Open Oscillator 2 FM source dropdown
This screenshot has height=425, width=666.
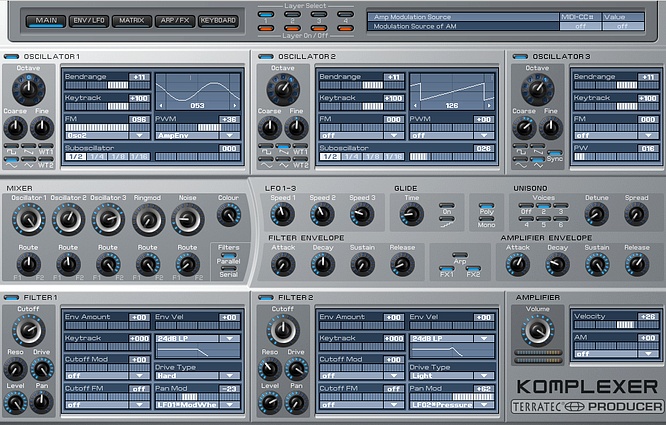tap(362, 135)
